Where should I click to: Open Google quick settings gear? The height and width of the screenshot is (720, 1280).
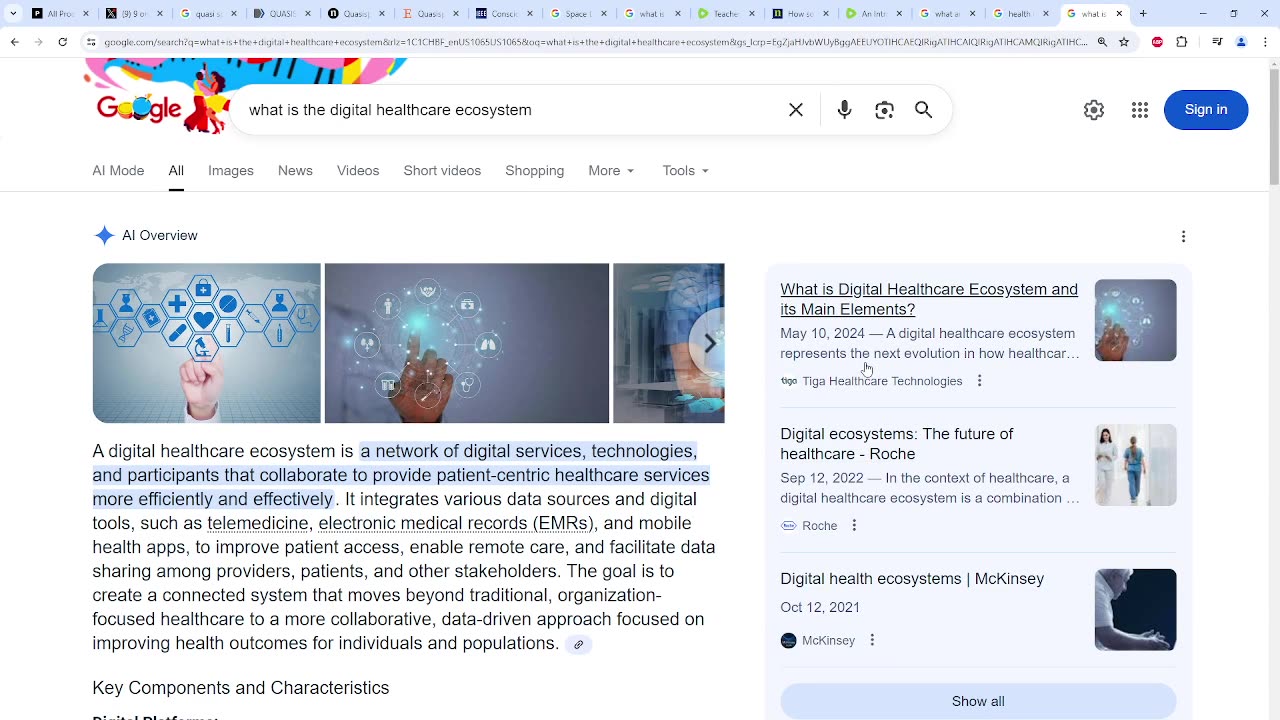pyautogui.click(x=1094, y=110)
